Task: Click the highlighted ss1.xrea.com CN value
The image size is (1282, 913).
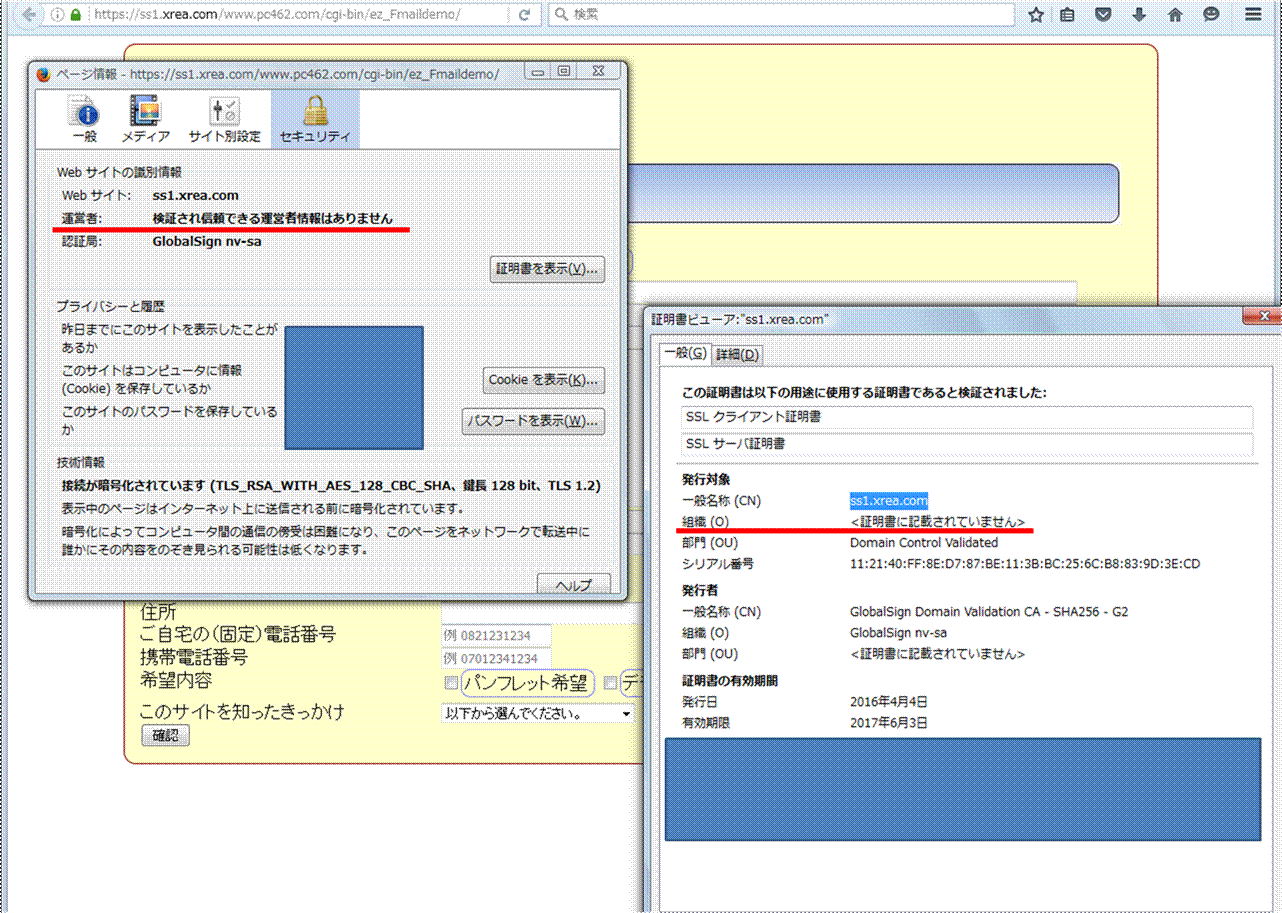Action: click(x=889, y=500)
